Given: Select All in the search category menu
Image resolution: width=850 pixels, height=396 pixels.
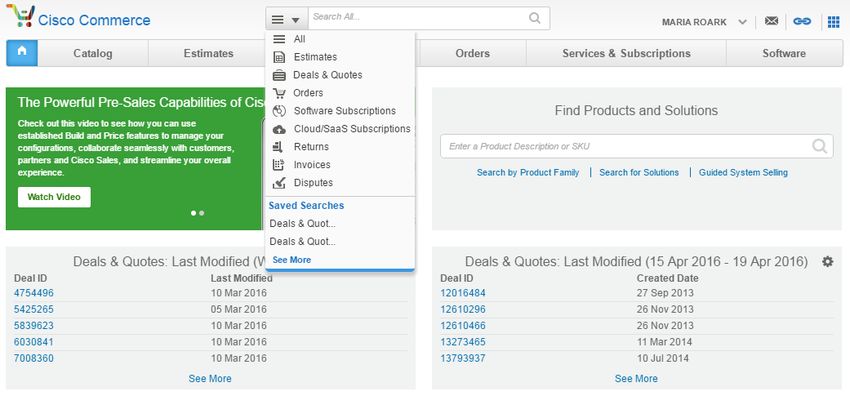Looking at the screenshot, I should coord(299,39).
